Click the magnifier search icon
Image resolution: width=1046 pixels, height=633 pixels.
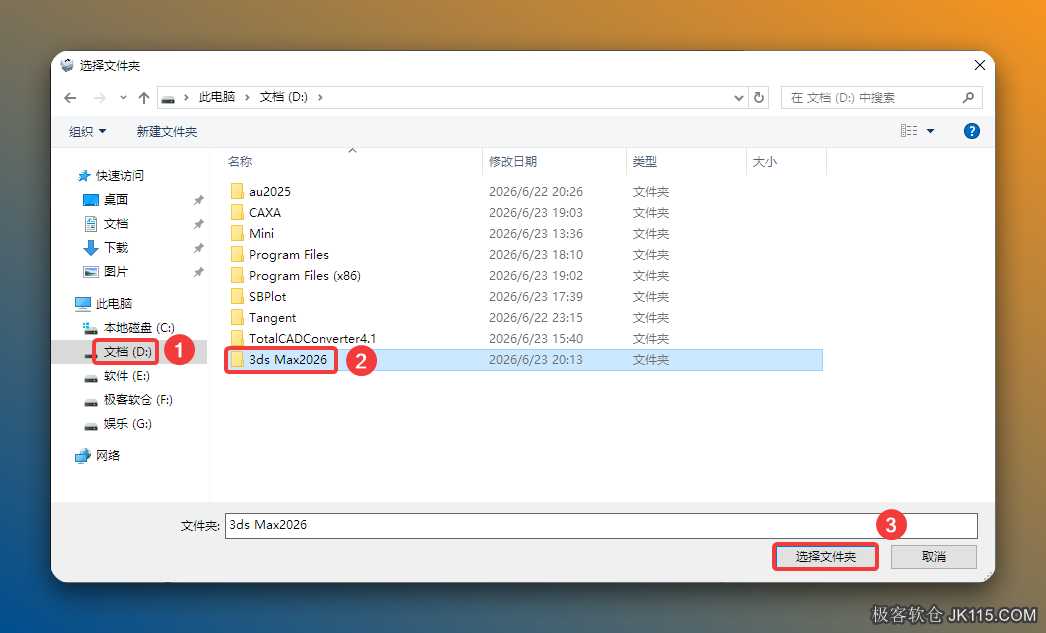968,98
